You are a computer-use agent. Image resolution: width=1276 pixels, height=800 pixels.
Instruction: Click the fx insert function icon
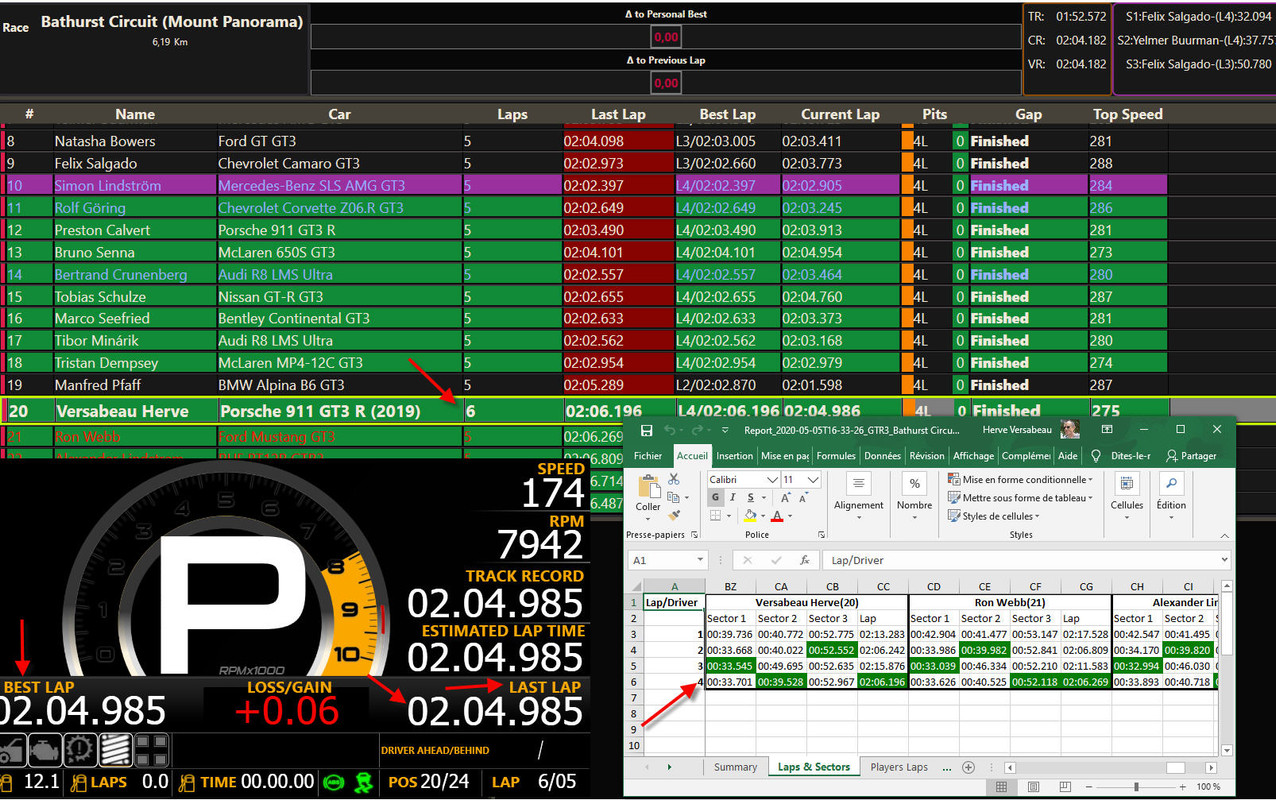(804, 560)
